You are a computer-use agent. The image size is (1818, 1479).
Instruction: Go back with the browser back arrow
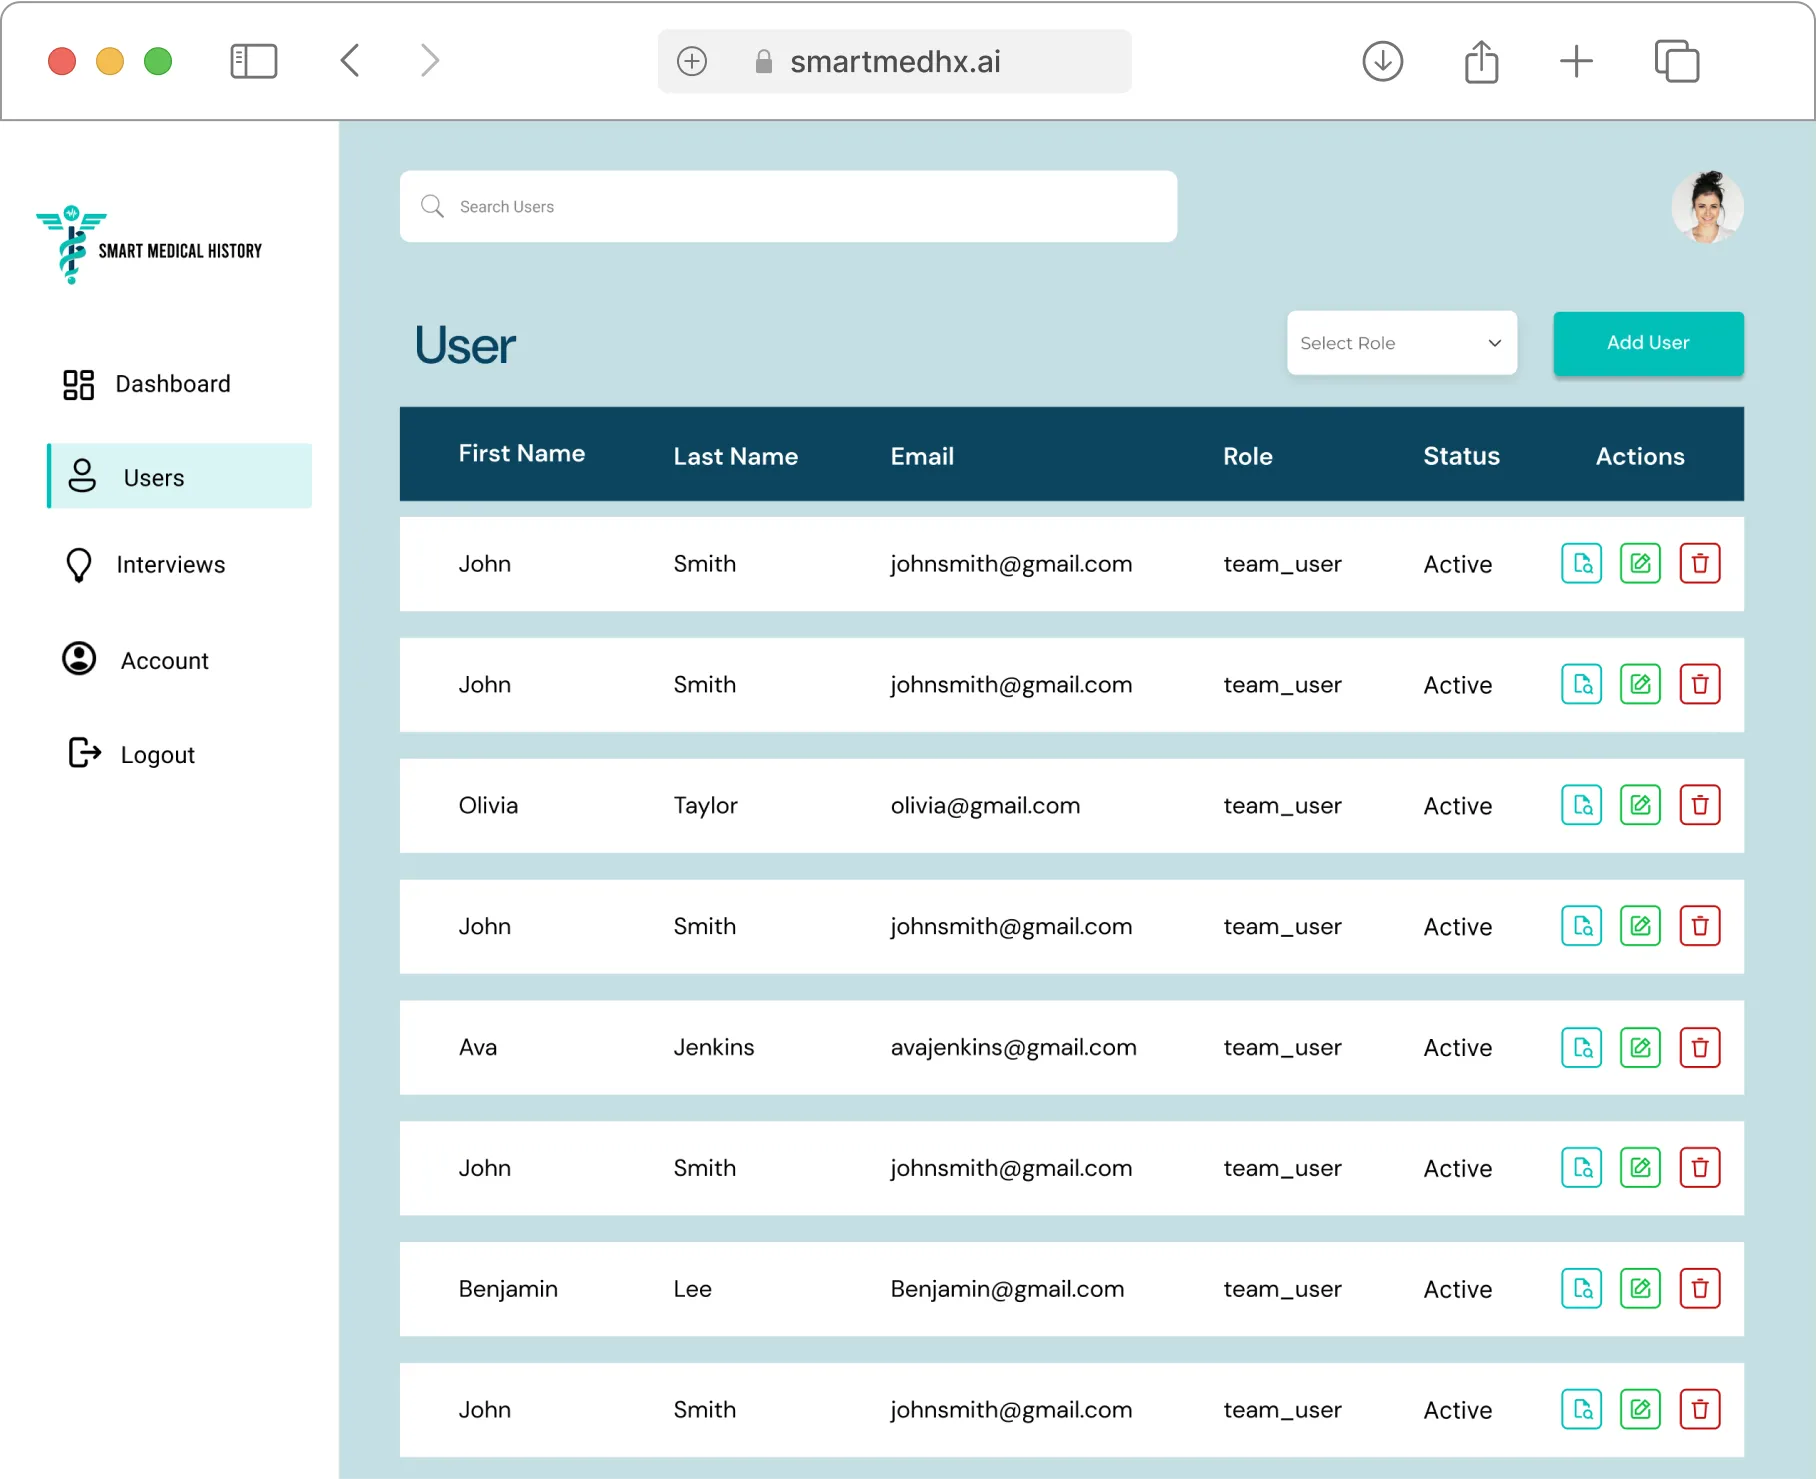[350, 61]
